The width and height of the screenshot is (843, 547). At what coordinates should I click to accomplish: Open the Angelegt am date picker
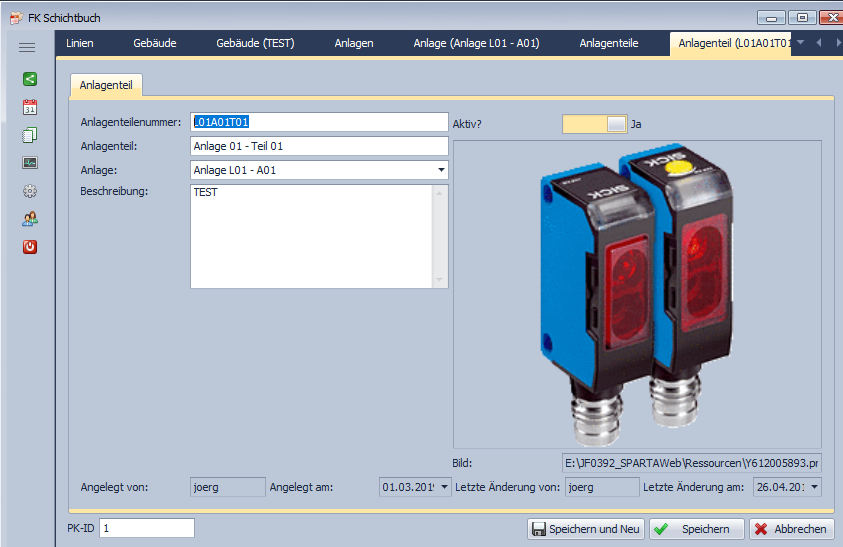click(x=444, y=487)
